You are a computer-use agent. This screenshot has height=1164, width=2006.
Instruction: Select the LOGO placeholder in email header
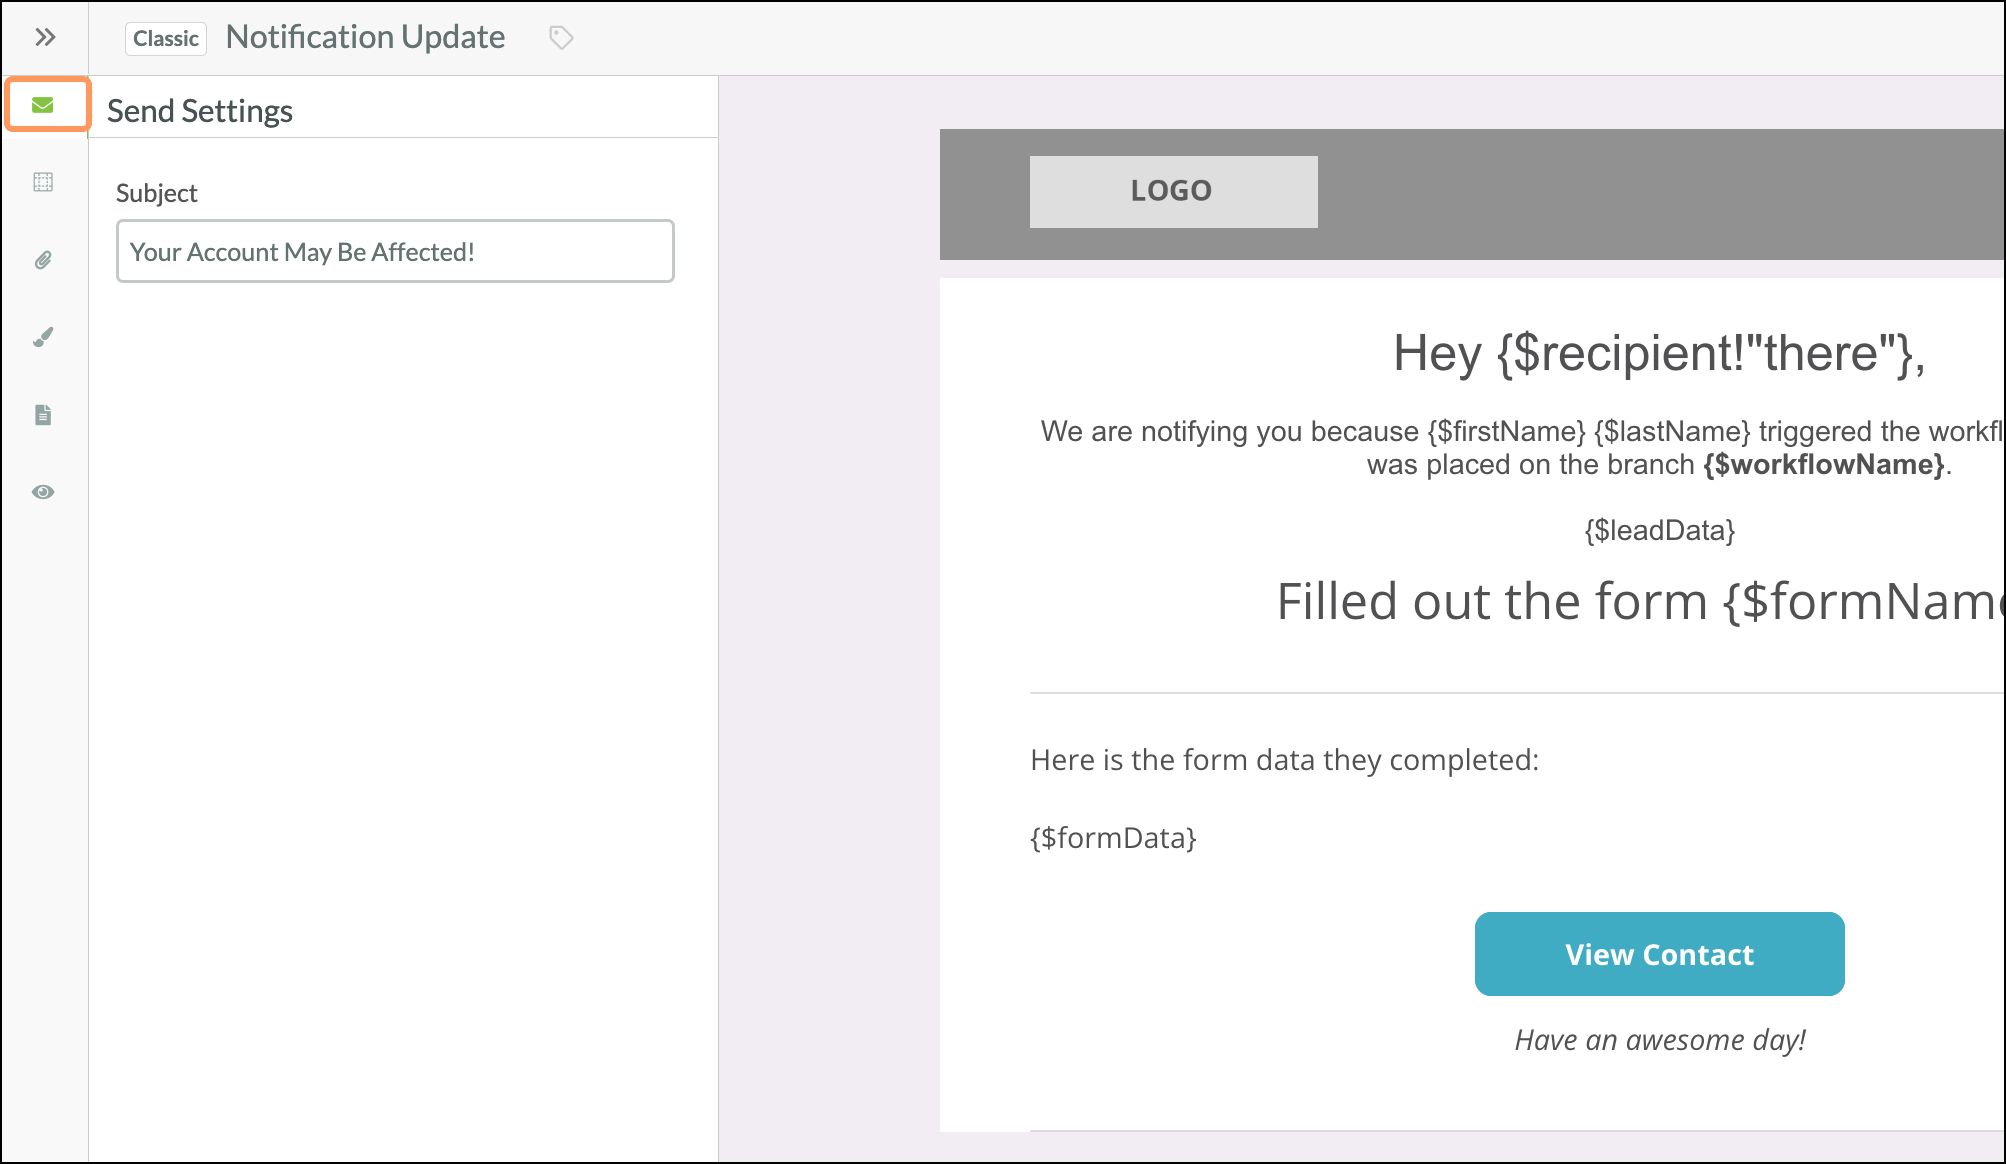(1173, 191)
